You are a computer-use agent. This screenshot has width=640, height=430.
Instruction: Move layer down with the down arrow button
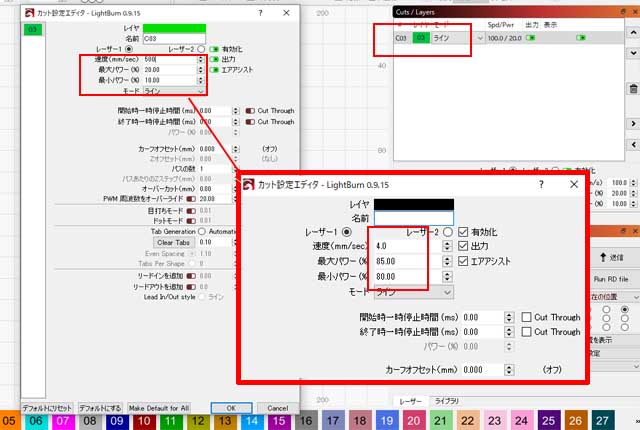point(633,53)
